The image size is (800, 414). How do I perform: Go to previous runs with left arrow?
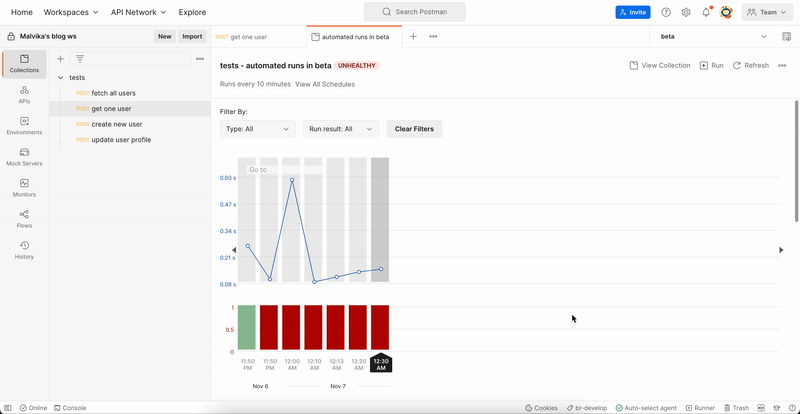coord(234,250)
